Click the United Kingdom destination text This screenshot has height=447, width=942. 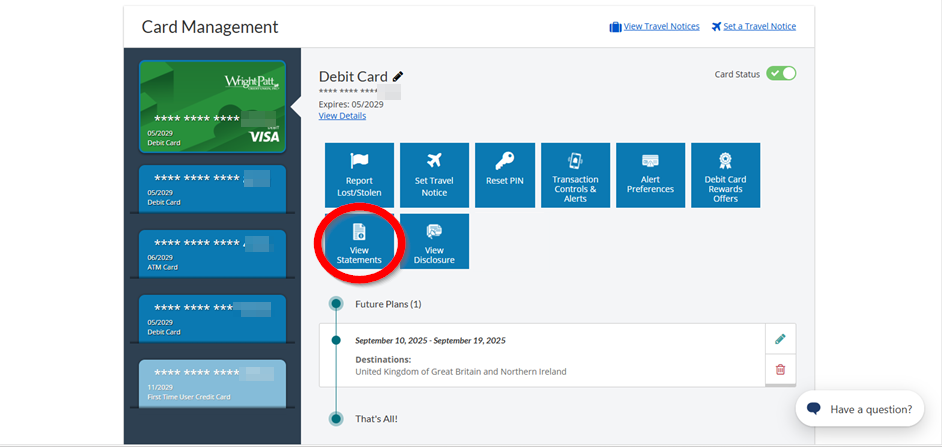[461, 372]
